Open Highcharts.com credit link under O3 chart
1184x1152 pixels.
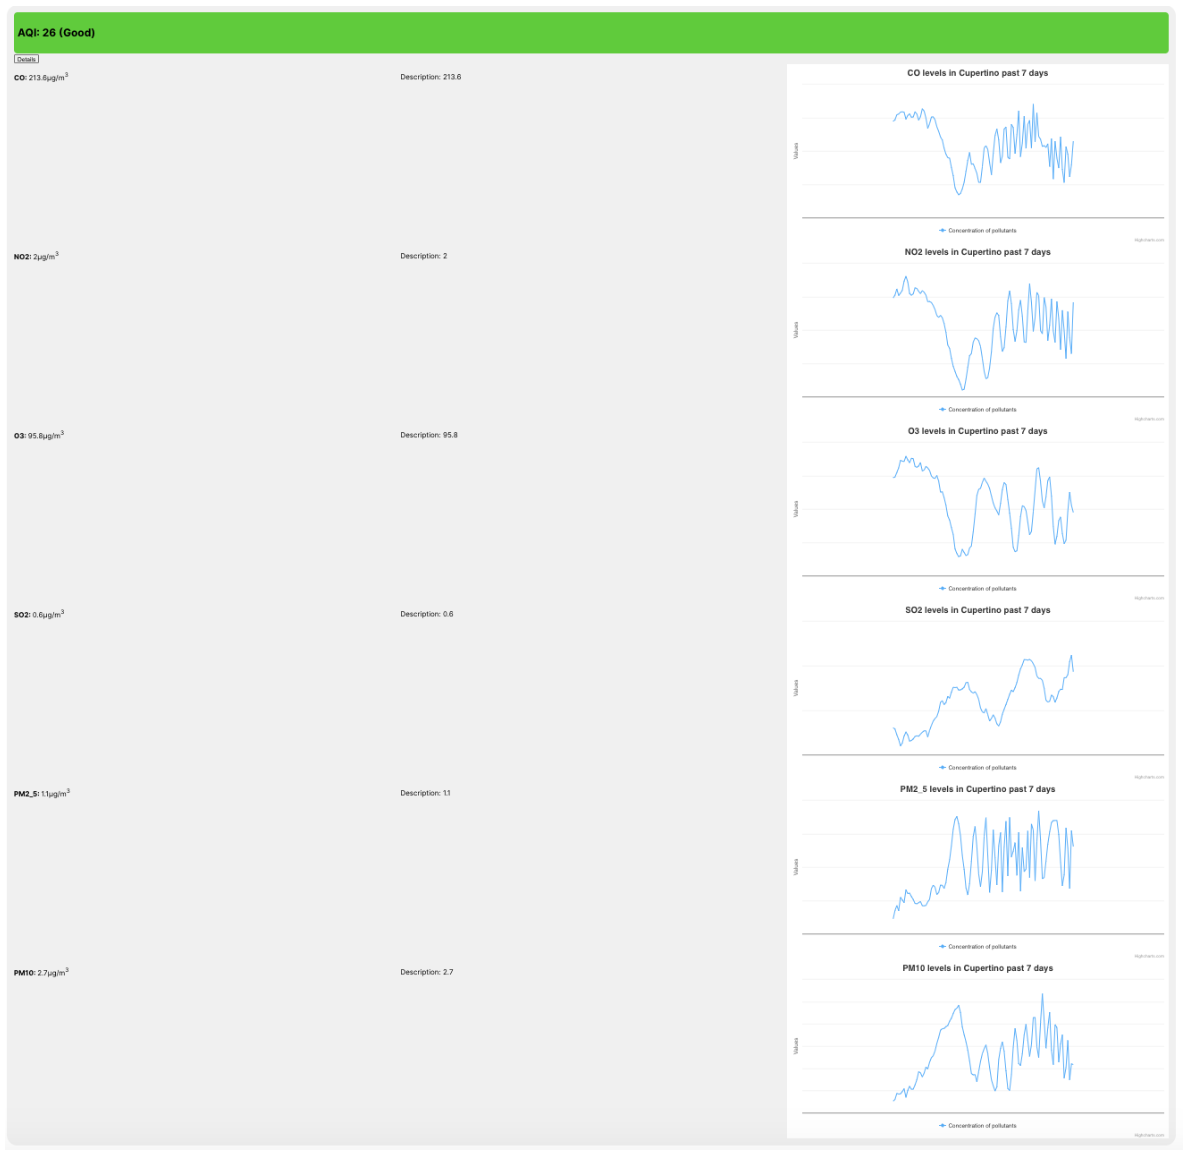1149,598
